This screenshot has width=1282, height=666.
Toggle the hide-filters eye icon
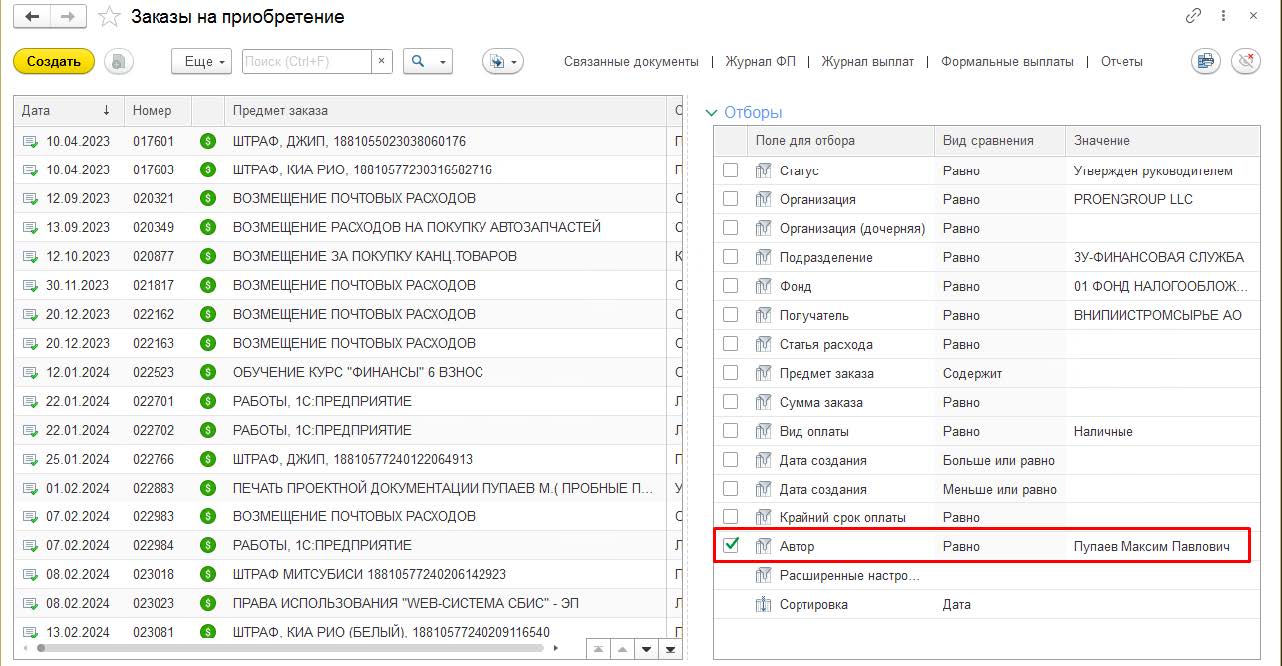1246,61
